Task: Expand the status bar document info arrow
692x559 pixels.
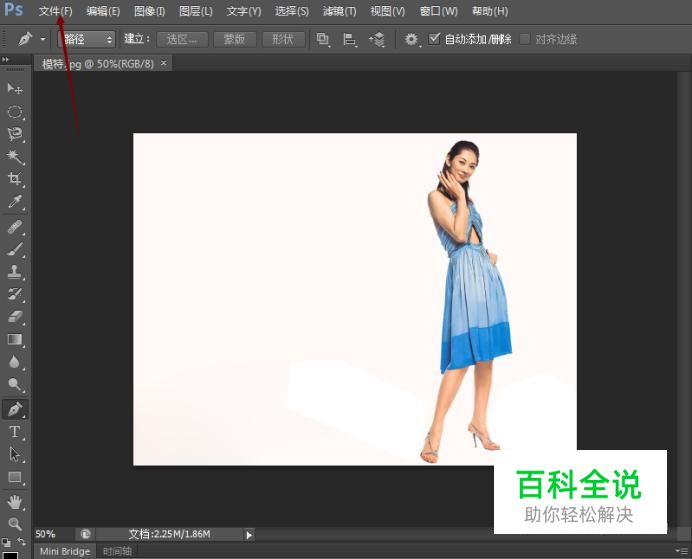Action: coord(249,535)
